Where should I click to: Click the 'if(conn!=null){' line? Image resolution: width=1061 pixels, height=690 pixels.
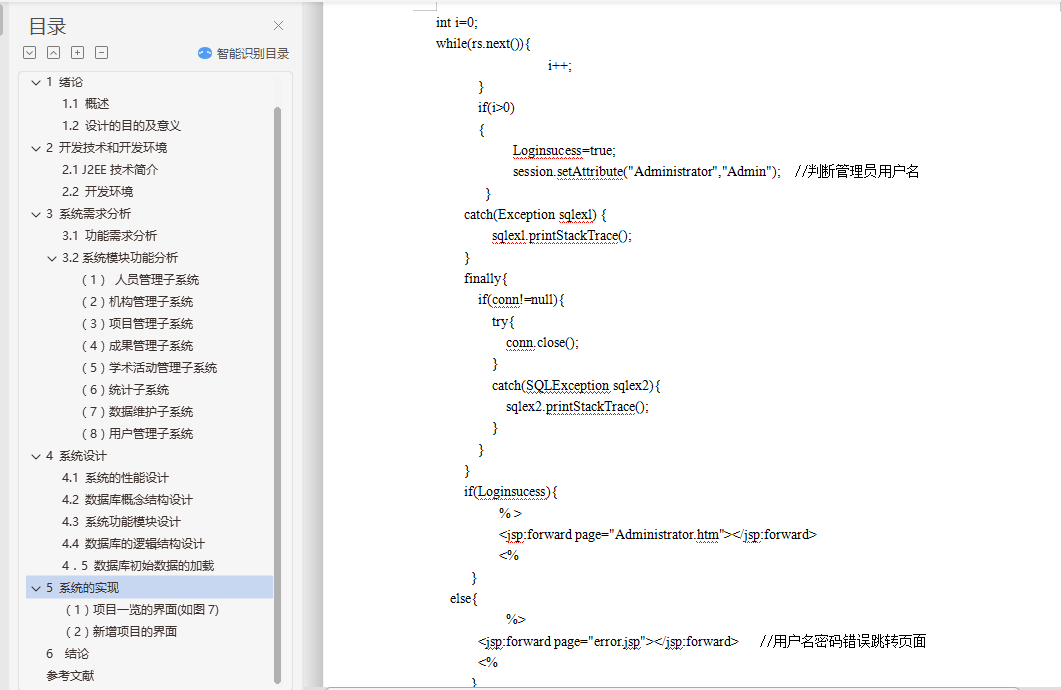click(x=521, y=300)
